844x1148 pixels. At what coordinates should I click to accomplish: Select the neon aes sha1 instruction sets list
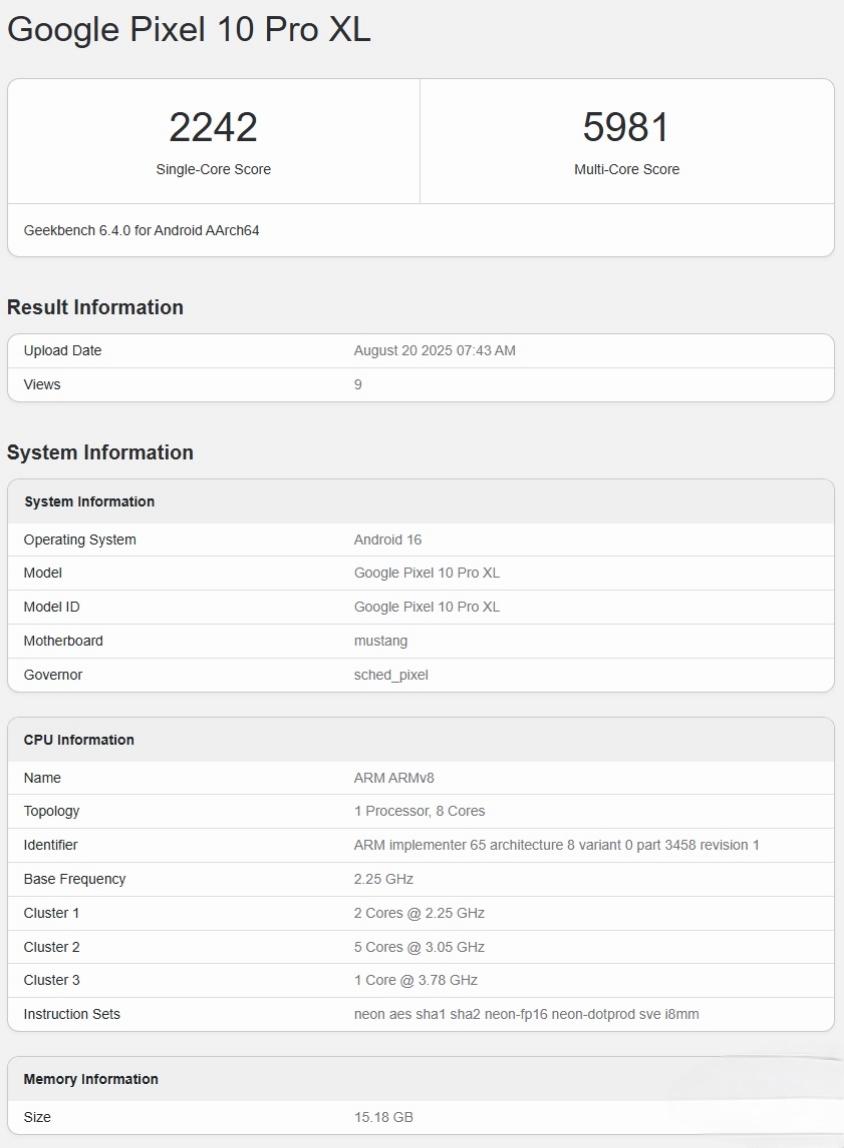pos(526,1014)
